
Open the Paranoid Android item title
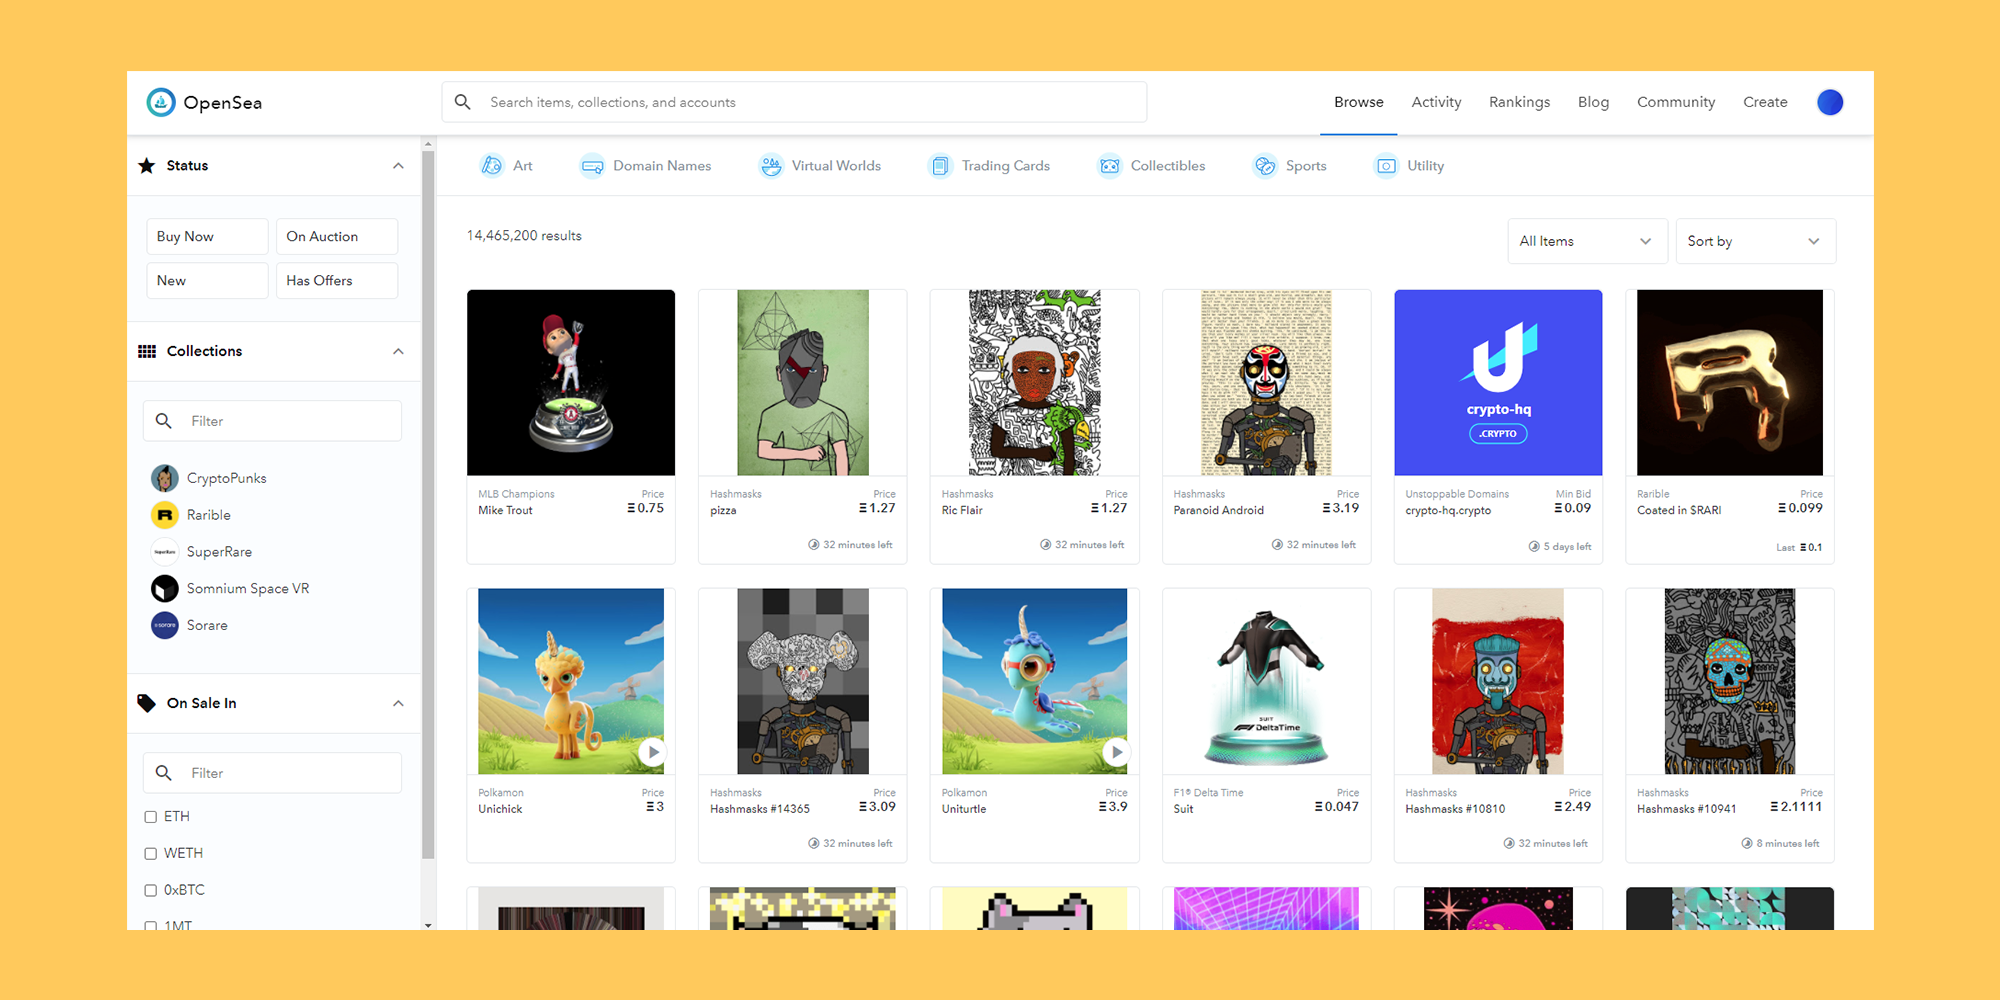tap(1218, 510)
